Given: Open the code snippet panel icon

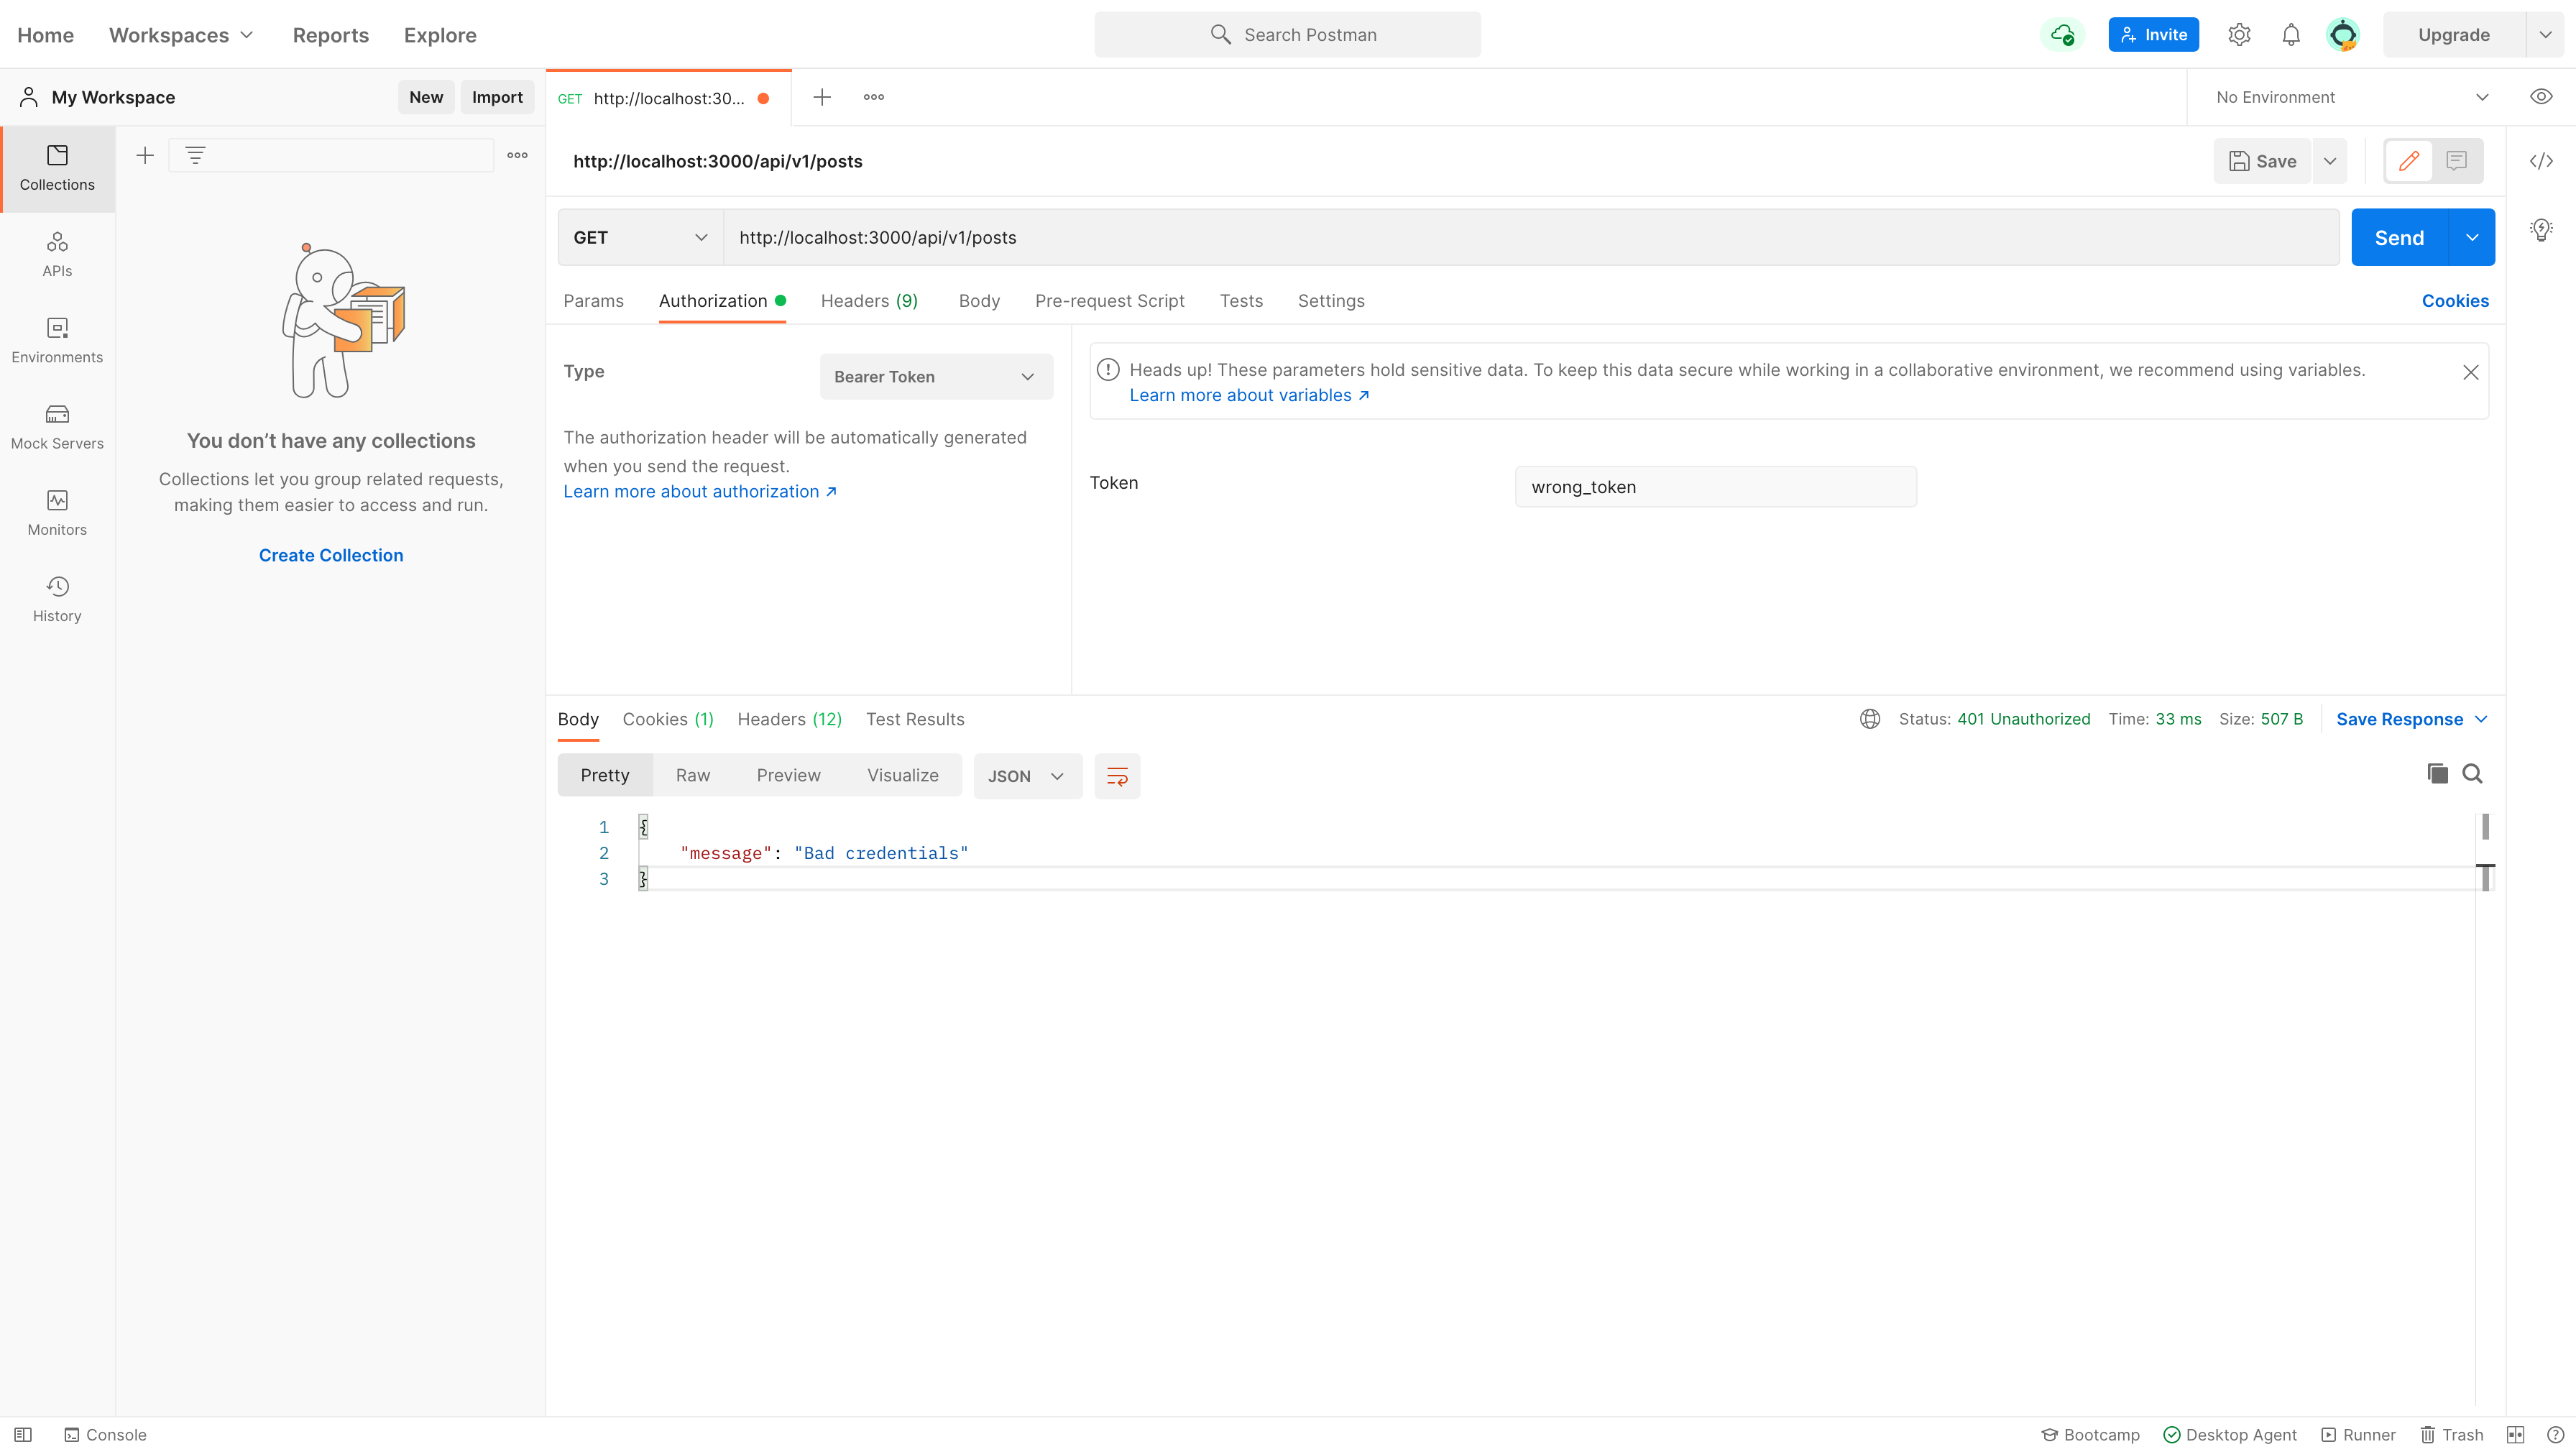Looking at the screenshot, I should coord(2541,161).
